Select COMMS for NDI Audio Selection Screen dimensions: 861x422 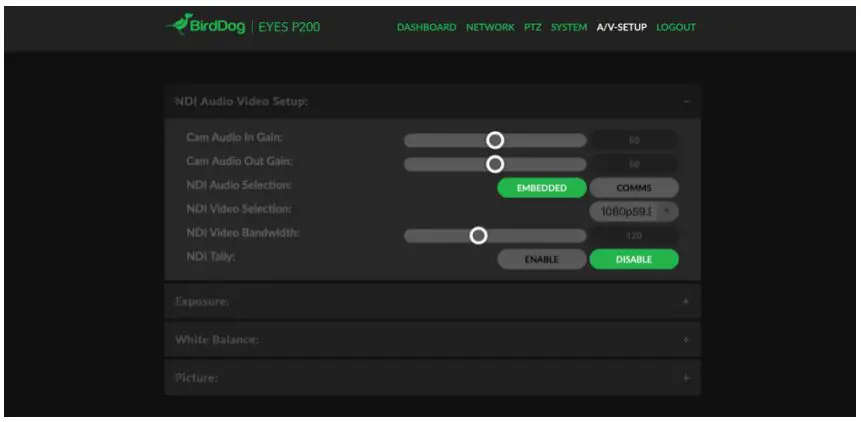[634, 188]
